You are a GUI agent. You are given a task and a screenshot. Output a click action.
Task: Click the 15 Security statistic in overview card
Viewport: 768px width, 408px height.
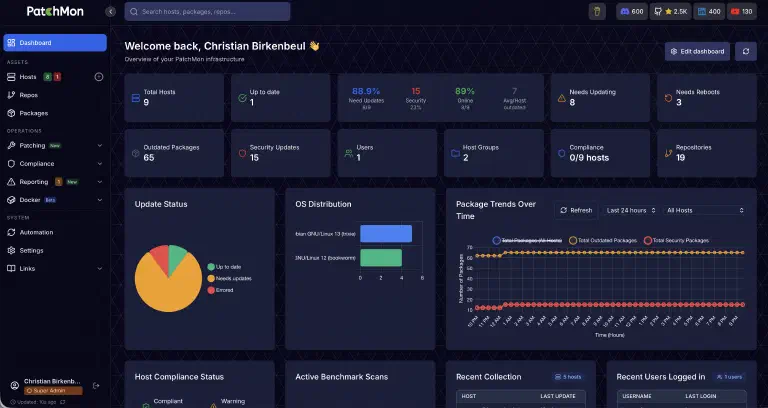click(416, 97)
